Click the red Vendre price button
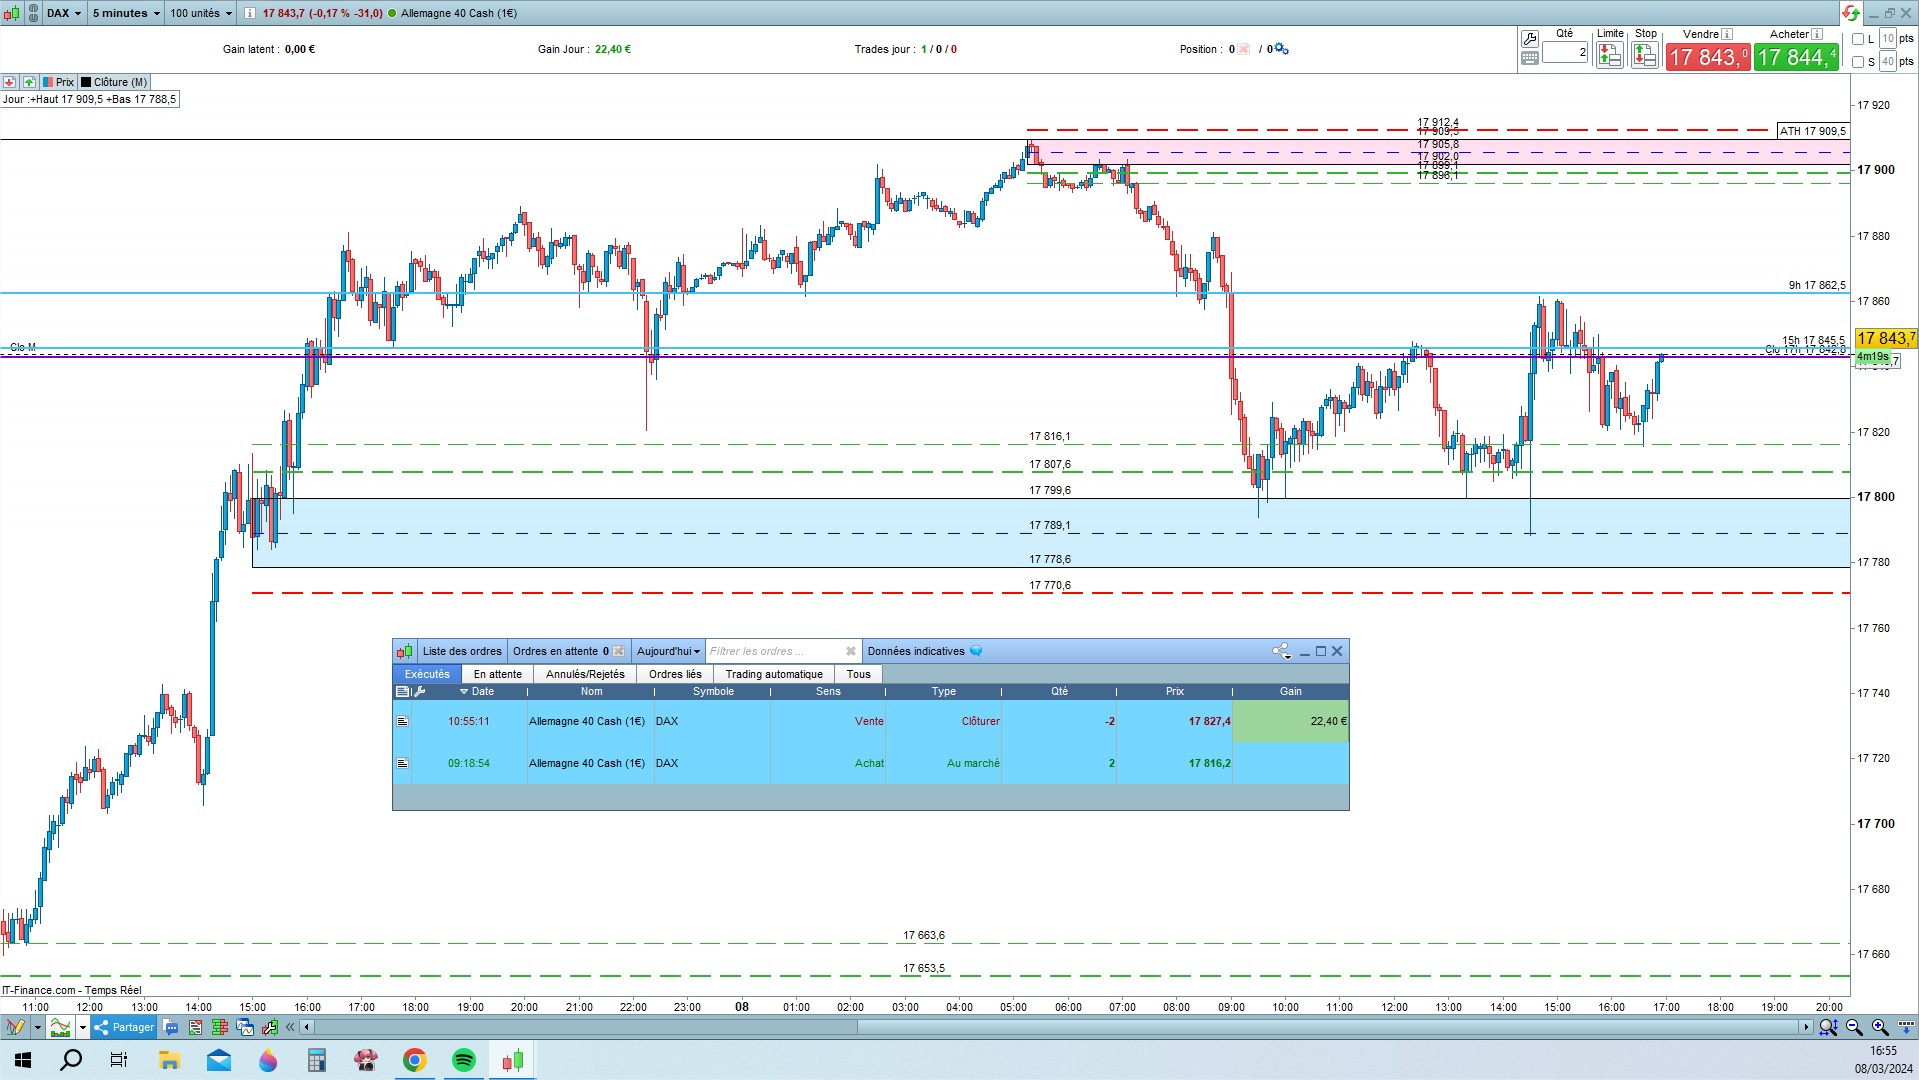The width and height of the screenshot is (1919, 1080). coord(1707,58)
